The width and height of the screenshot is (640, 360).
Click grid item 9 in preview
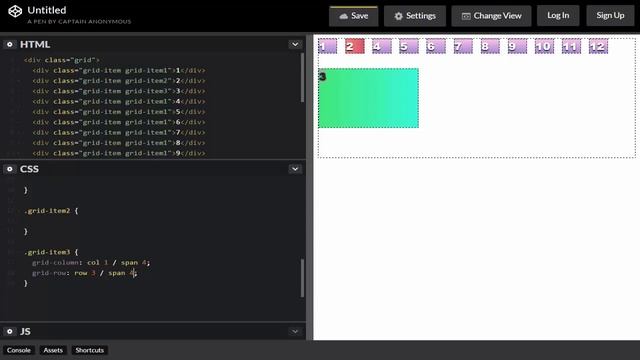point(517,46)
